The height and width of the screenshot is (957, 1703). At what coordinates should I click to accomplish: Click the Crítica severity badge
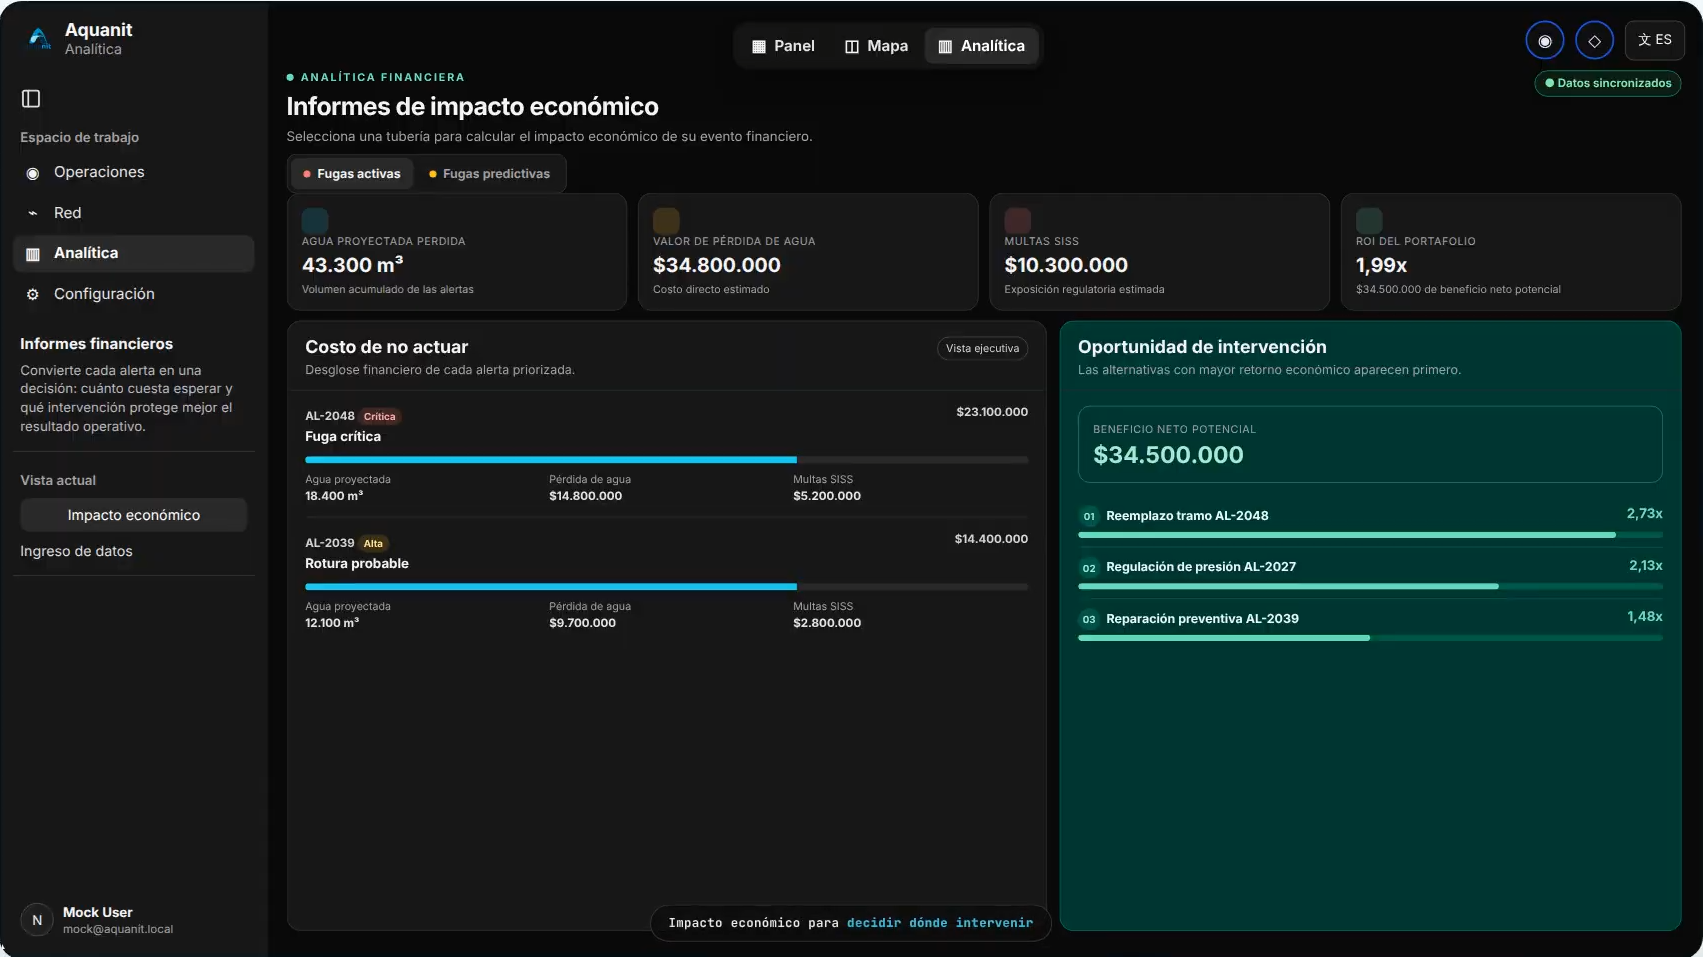click(x=379, y=416)
